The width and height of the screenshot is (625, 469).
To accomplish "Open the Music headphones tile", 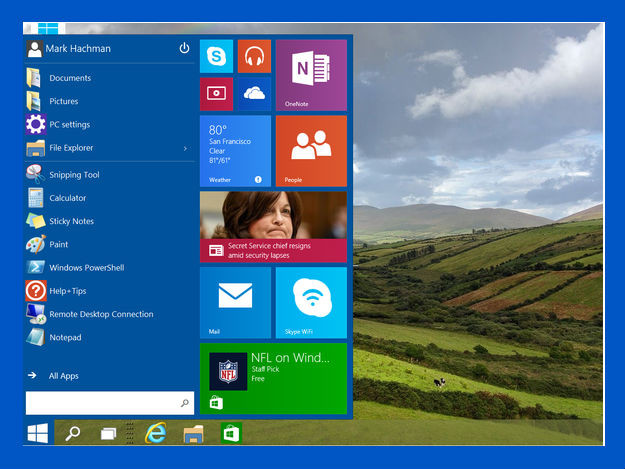I will pyautogui.click(x=254, y=56).
